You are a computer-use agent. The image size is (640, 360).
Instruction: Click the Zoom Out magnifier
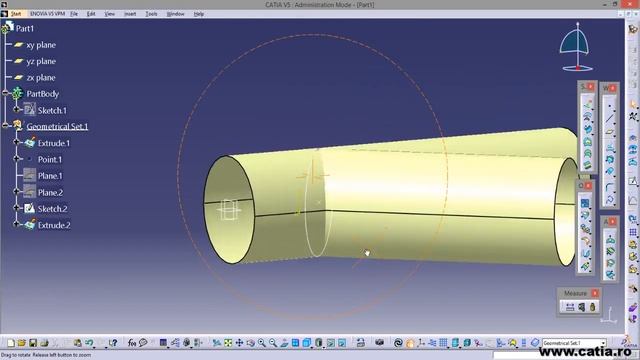pyautogui.click(x=273, y=343)
